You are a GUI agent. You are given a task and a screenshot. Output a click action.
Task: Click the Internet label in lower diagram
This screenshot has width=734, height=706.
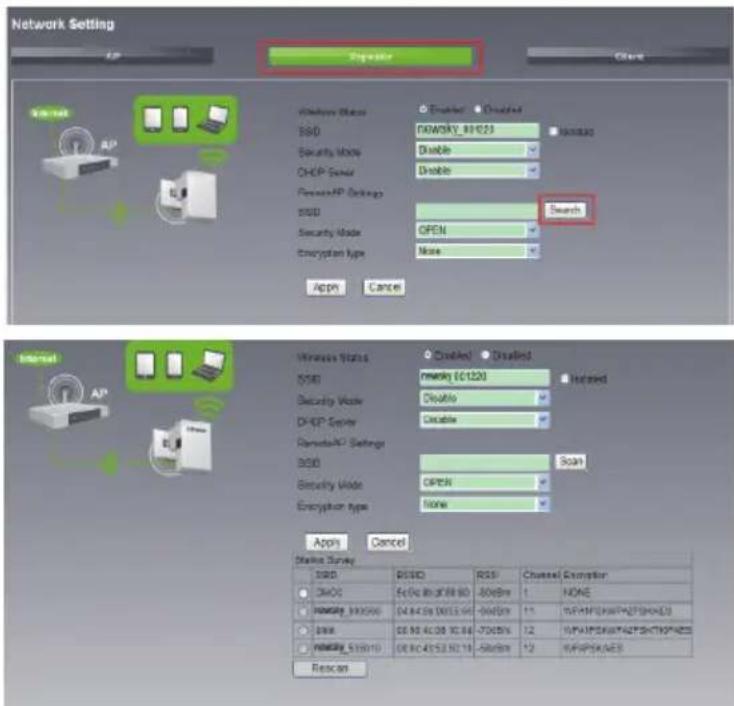tap(38, 359)
